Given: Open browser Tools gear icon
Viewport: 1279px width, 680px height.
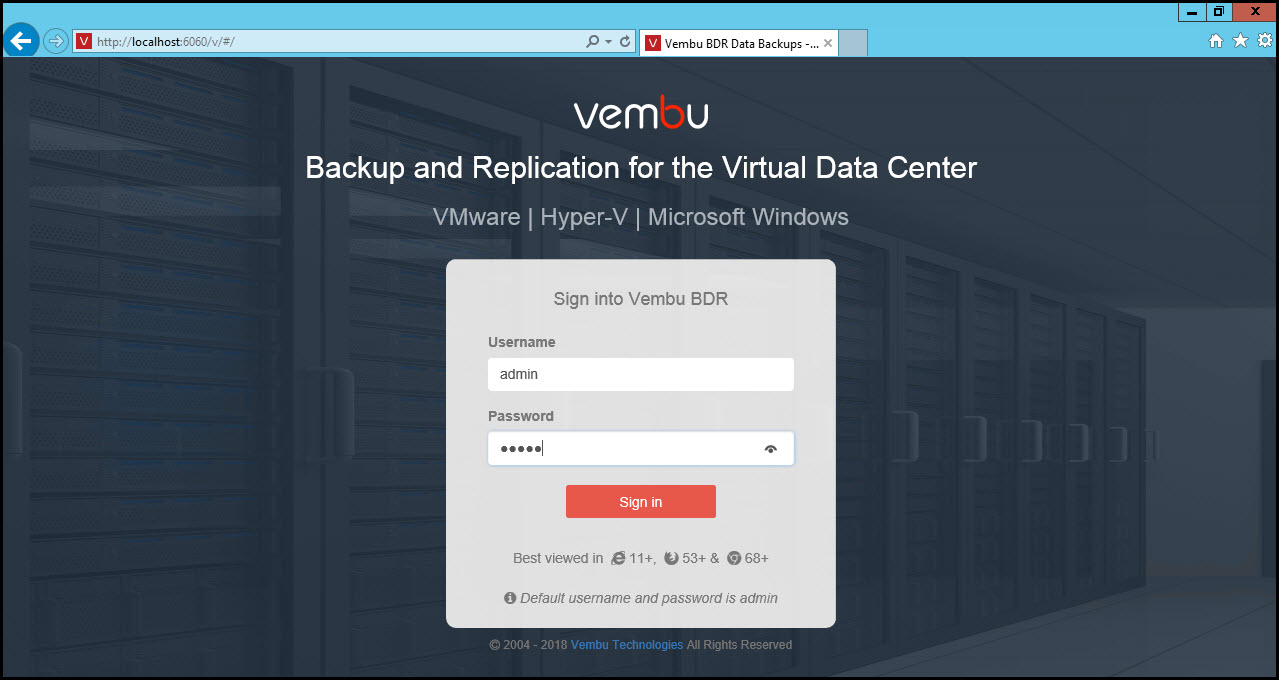Looking at the screenshot, I should (1264, 41).
